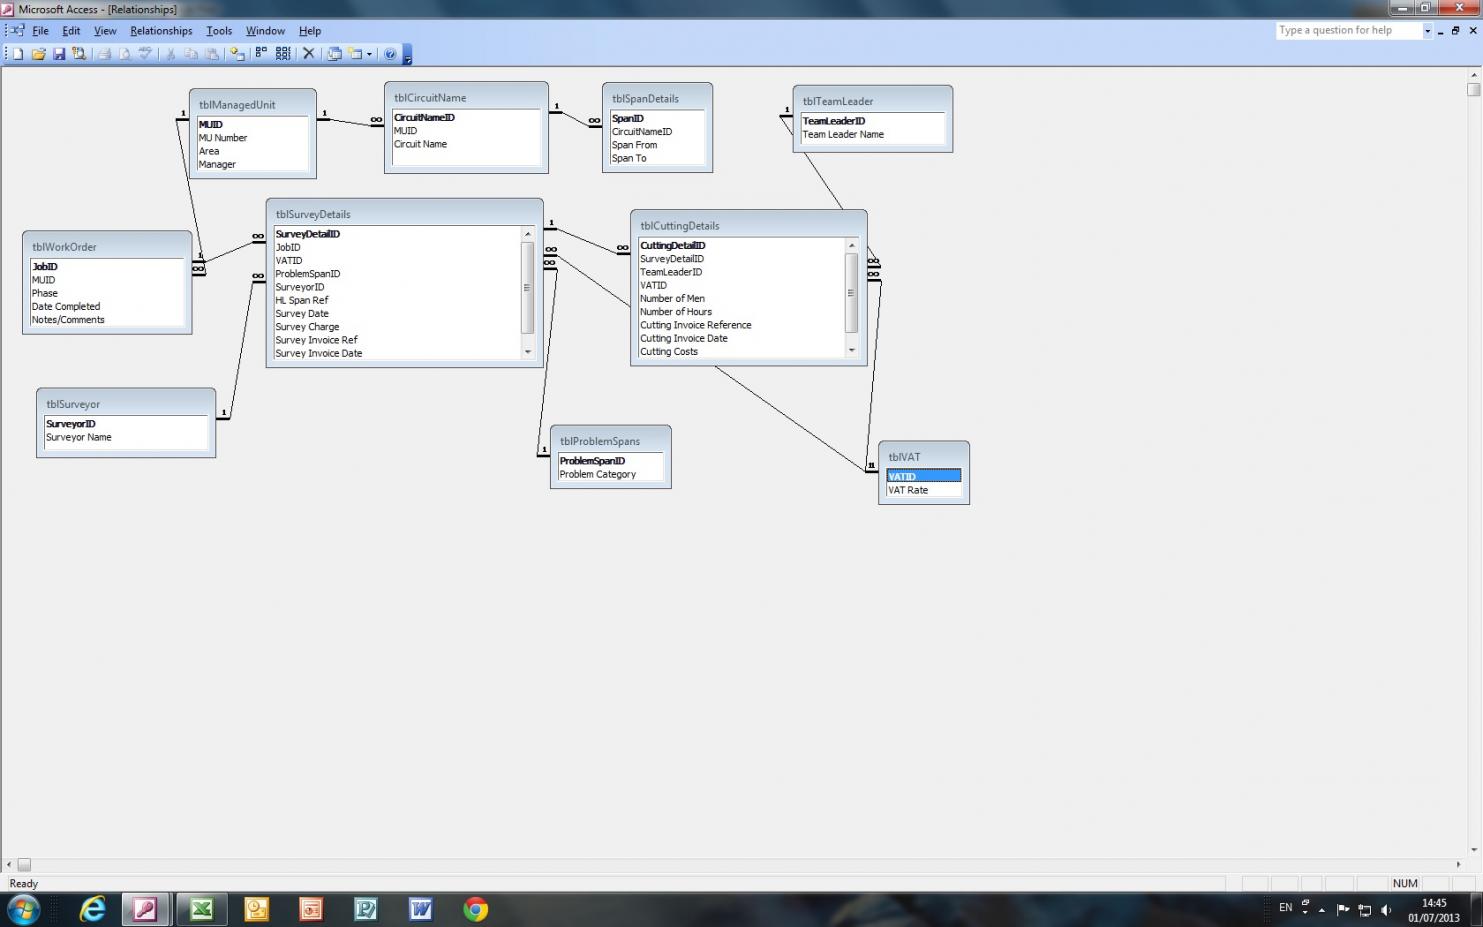Image resolution: width=1483 pixels, height=927 pixels.
Task: Open Internet Explorer from the taskbar
Action: [x=93, y=909]
